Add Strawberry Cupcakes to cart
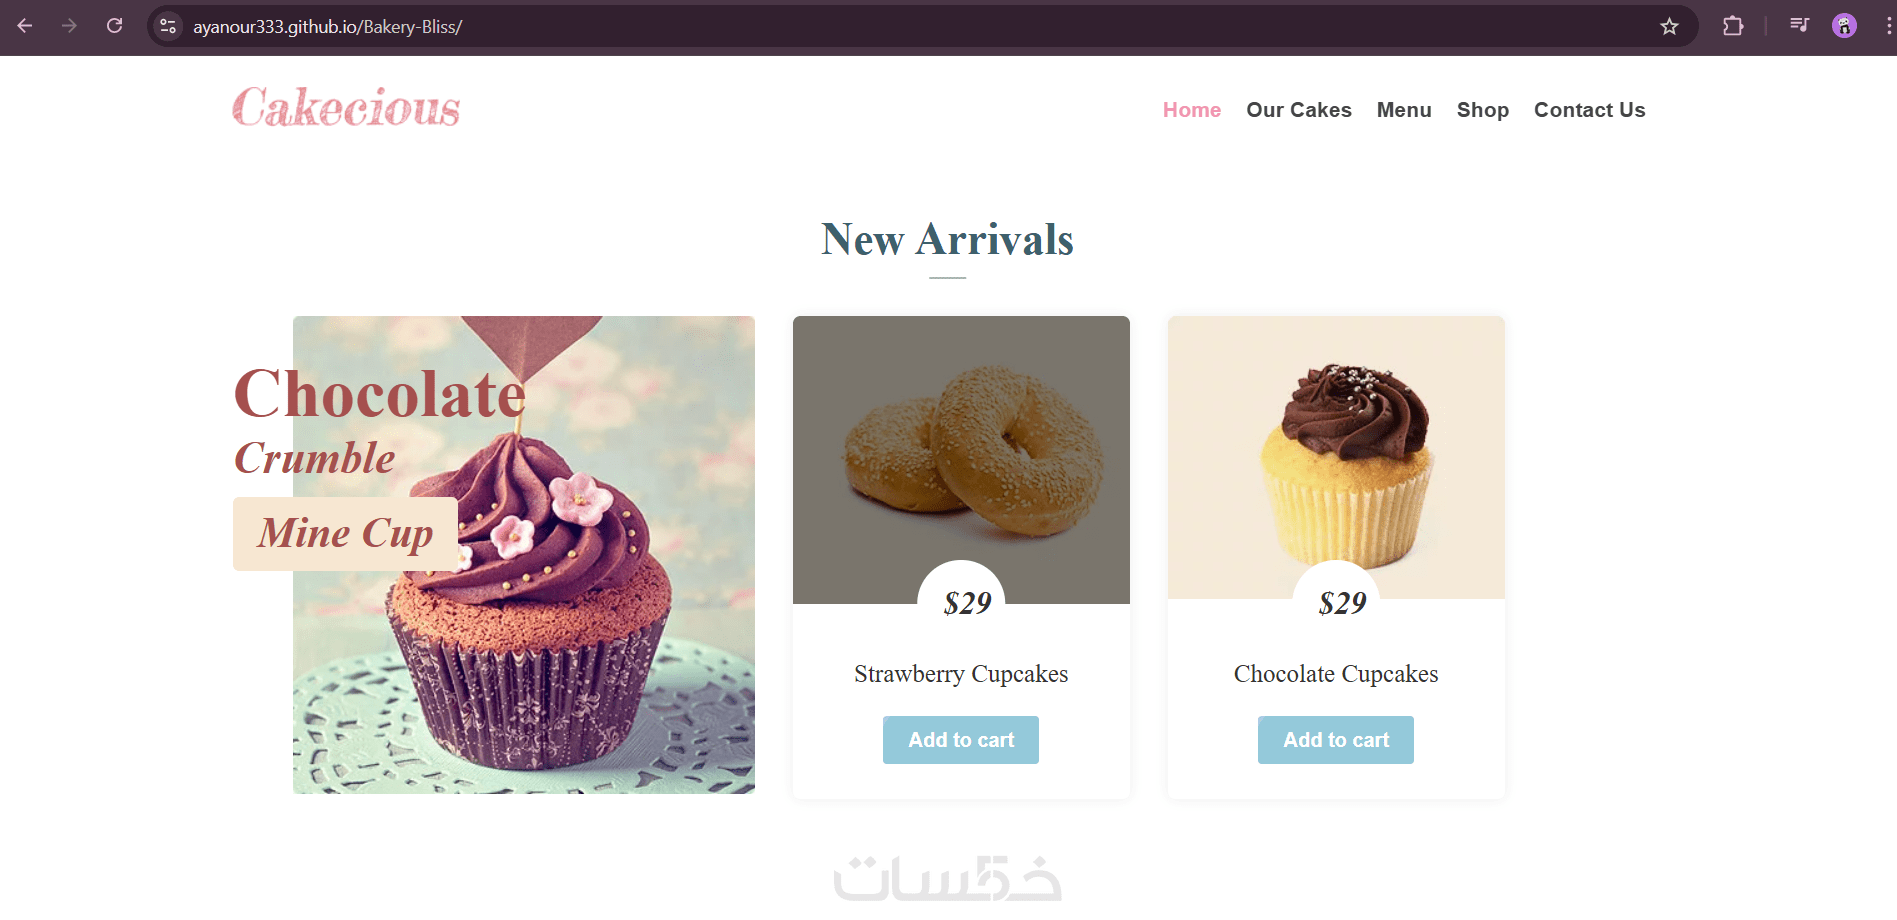This screenshot has height=920, width=1897. [961, 740]
